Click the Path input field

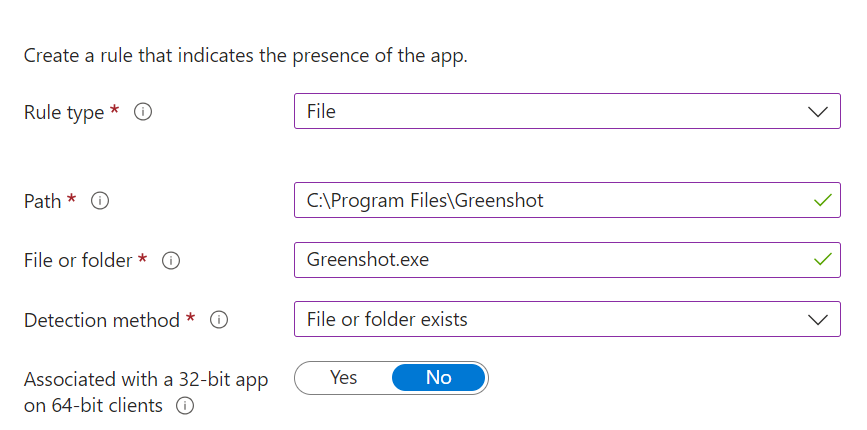pyautogui.click(x=567, y=200)
